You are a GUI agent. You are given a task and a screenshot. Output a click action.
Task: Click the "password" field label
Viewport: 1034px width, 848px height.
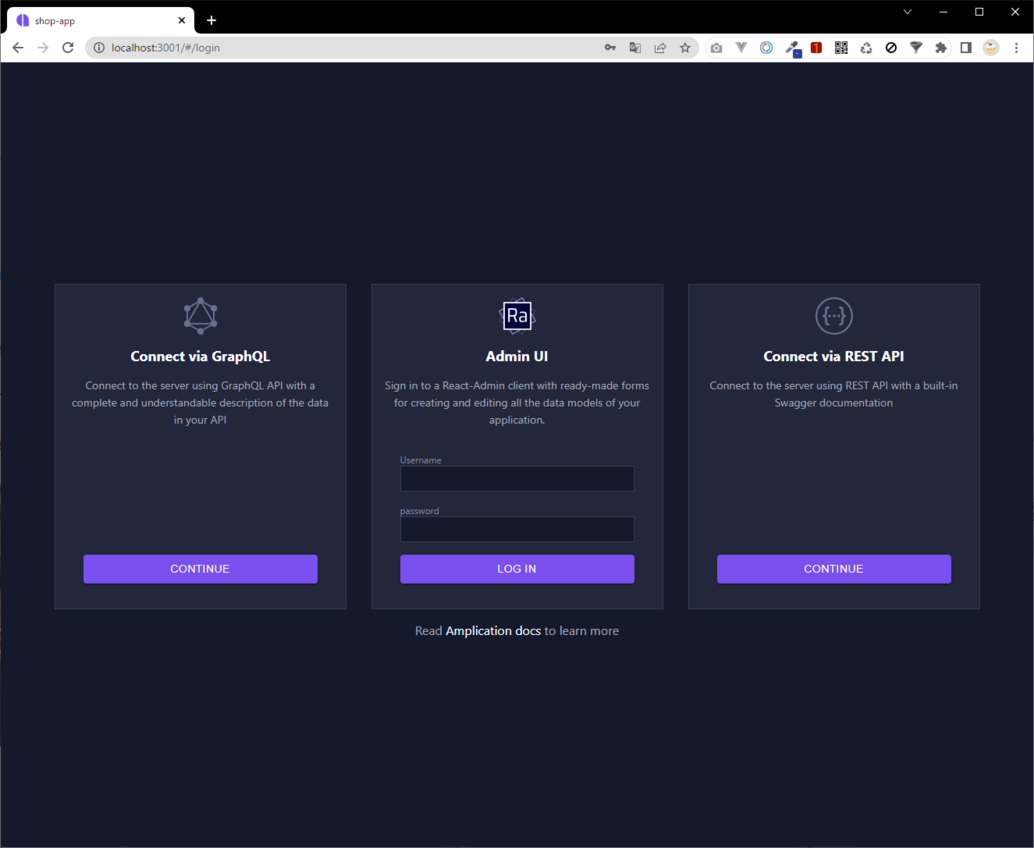(x=419, y=511)
